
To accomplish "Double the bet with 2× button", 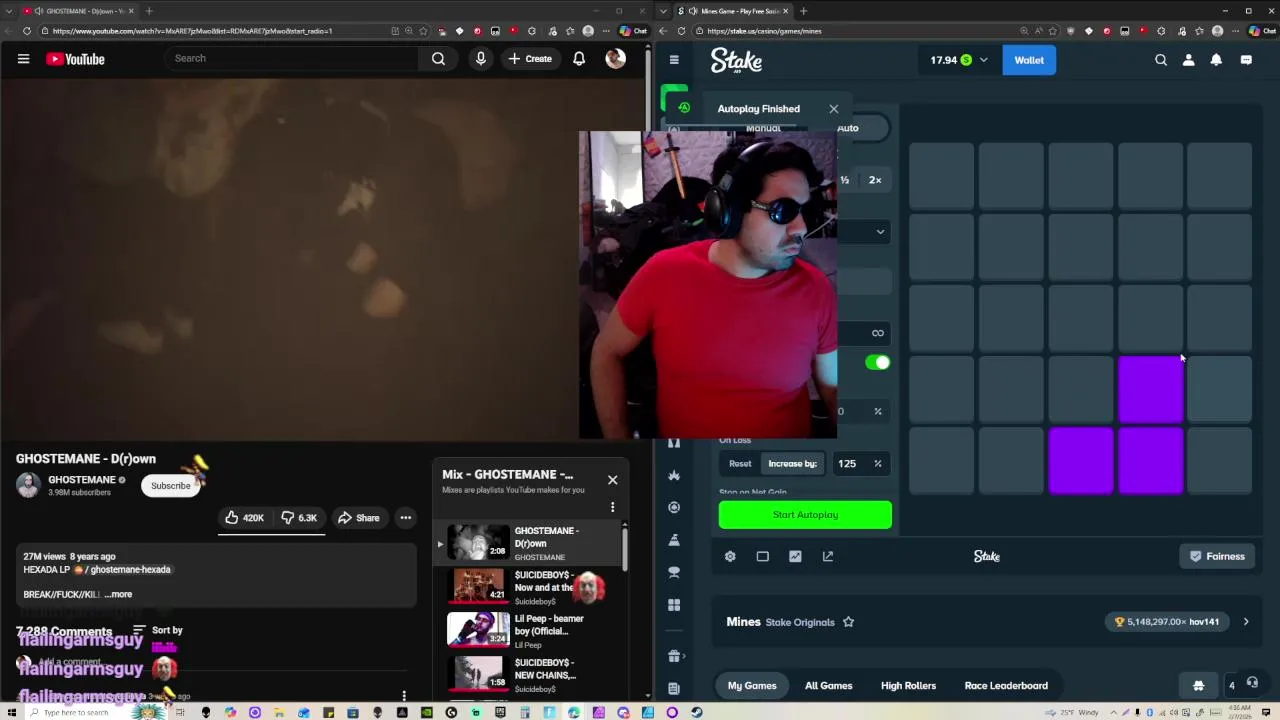I will (x=875, y=180).
